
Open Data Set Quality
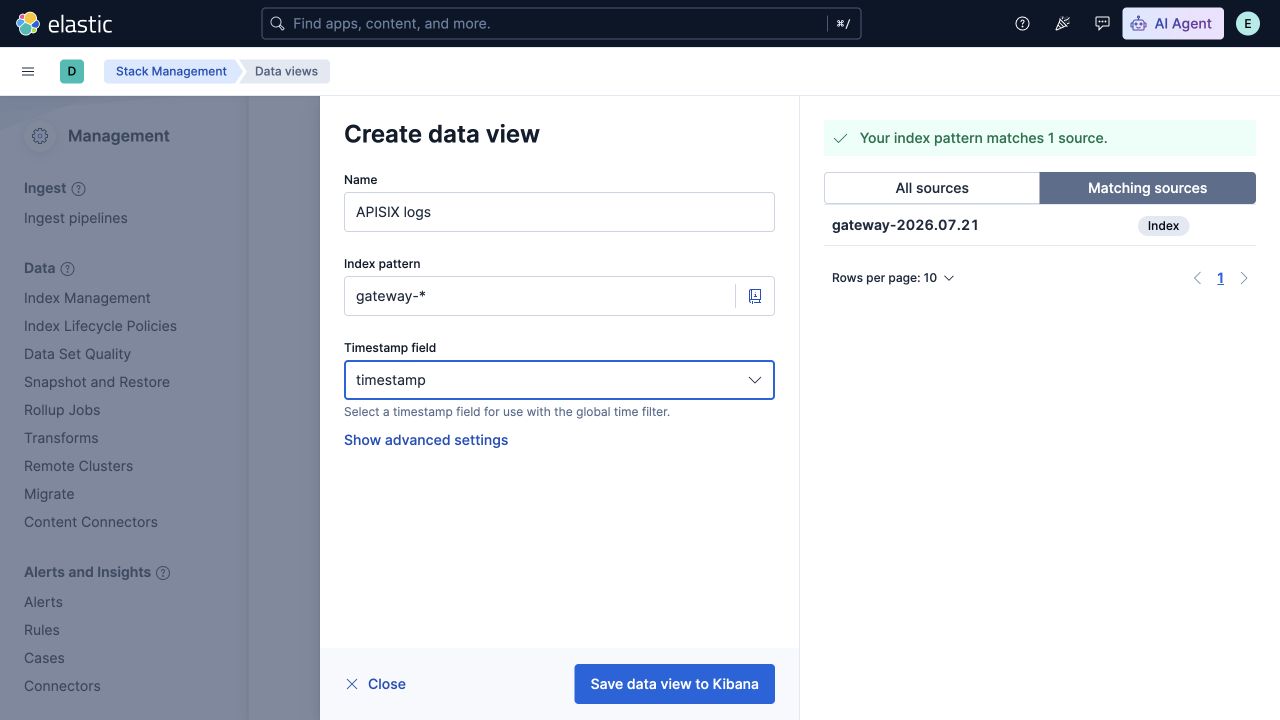pyautogui.click(x=77, y=354)
